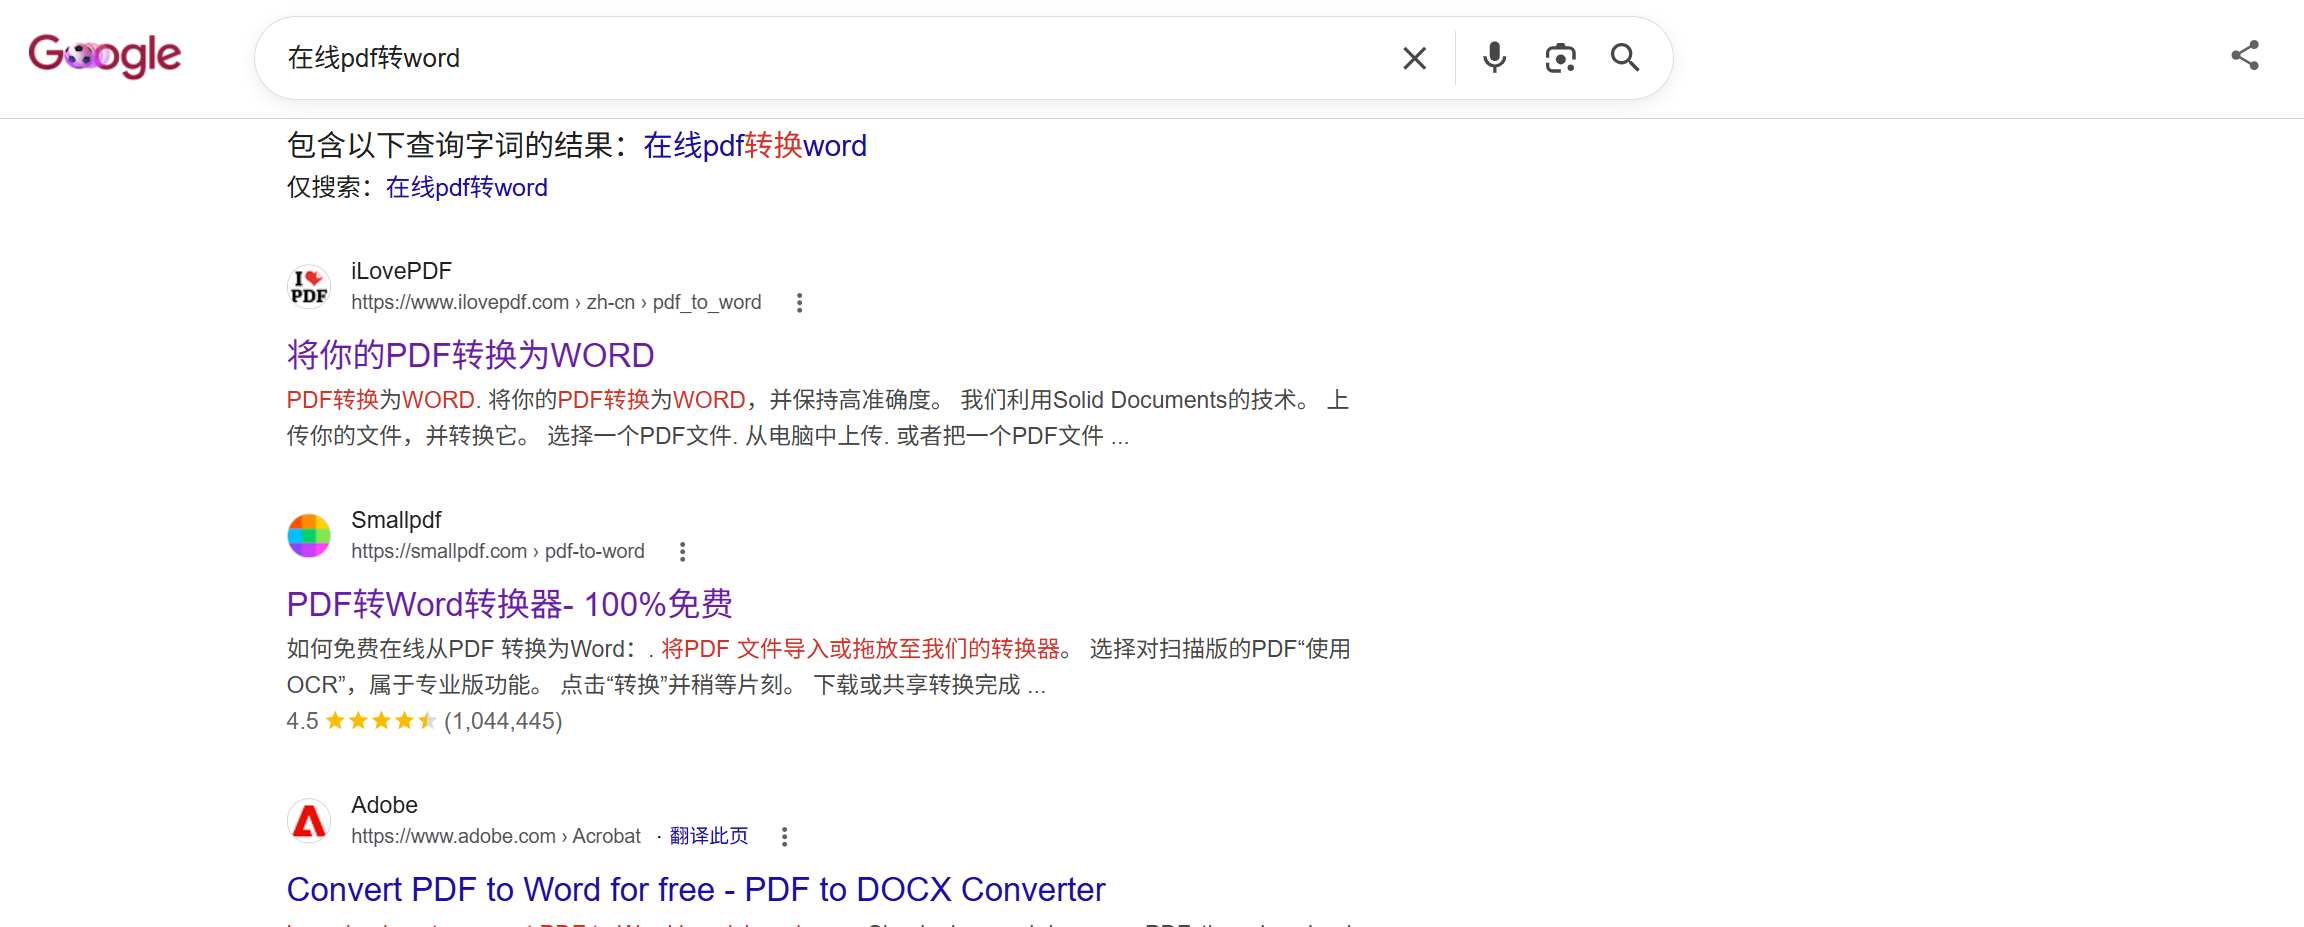Start voice search with the microphone icon
2304x927 pixels.
click(x=1494, y=58)
